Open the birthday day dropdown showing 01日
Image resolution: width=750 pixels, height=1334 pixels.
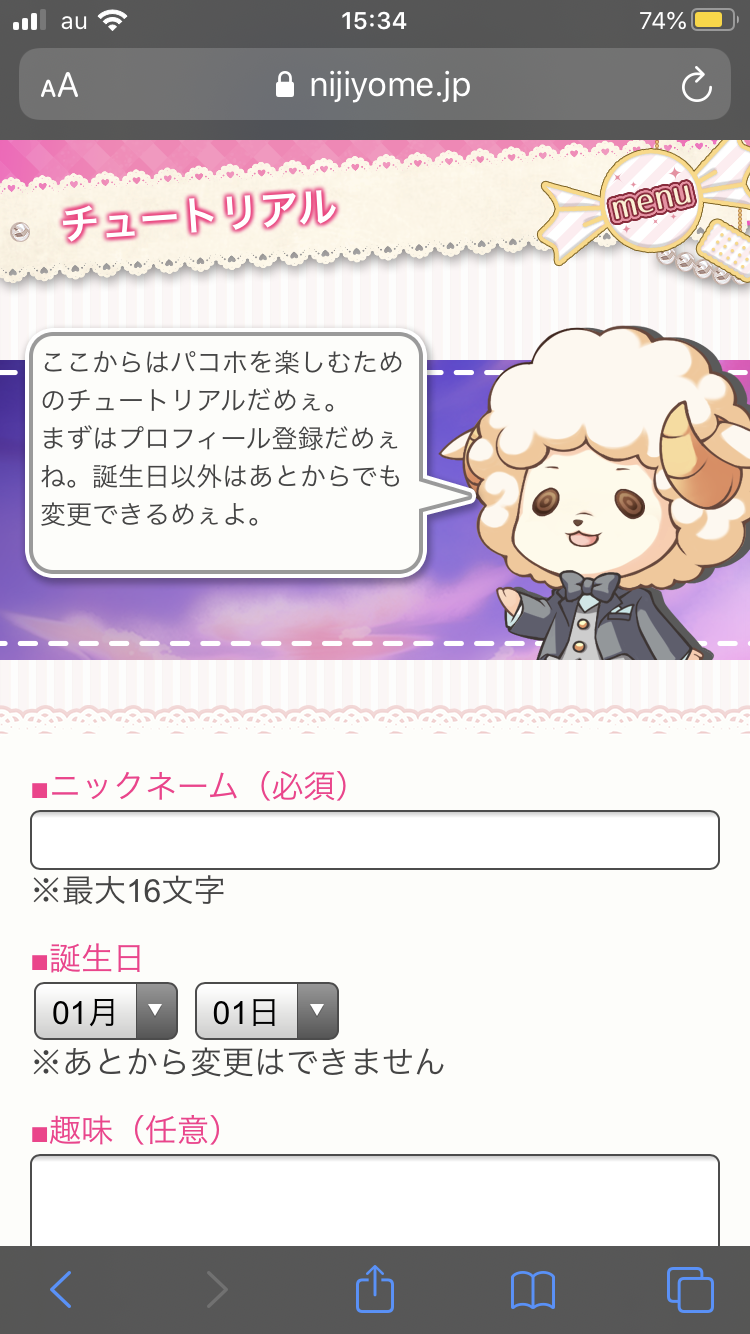point(267,1011)
